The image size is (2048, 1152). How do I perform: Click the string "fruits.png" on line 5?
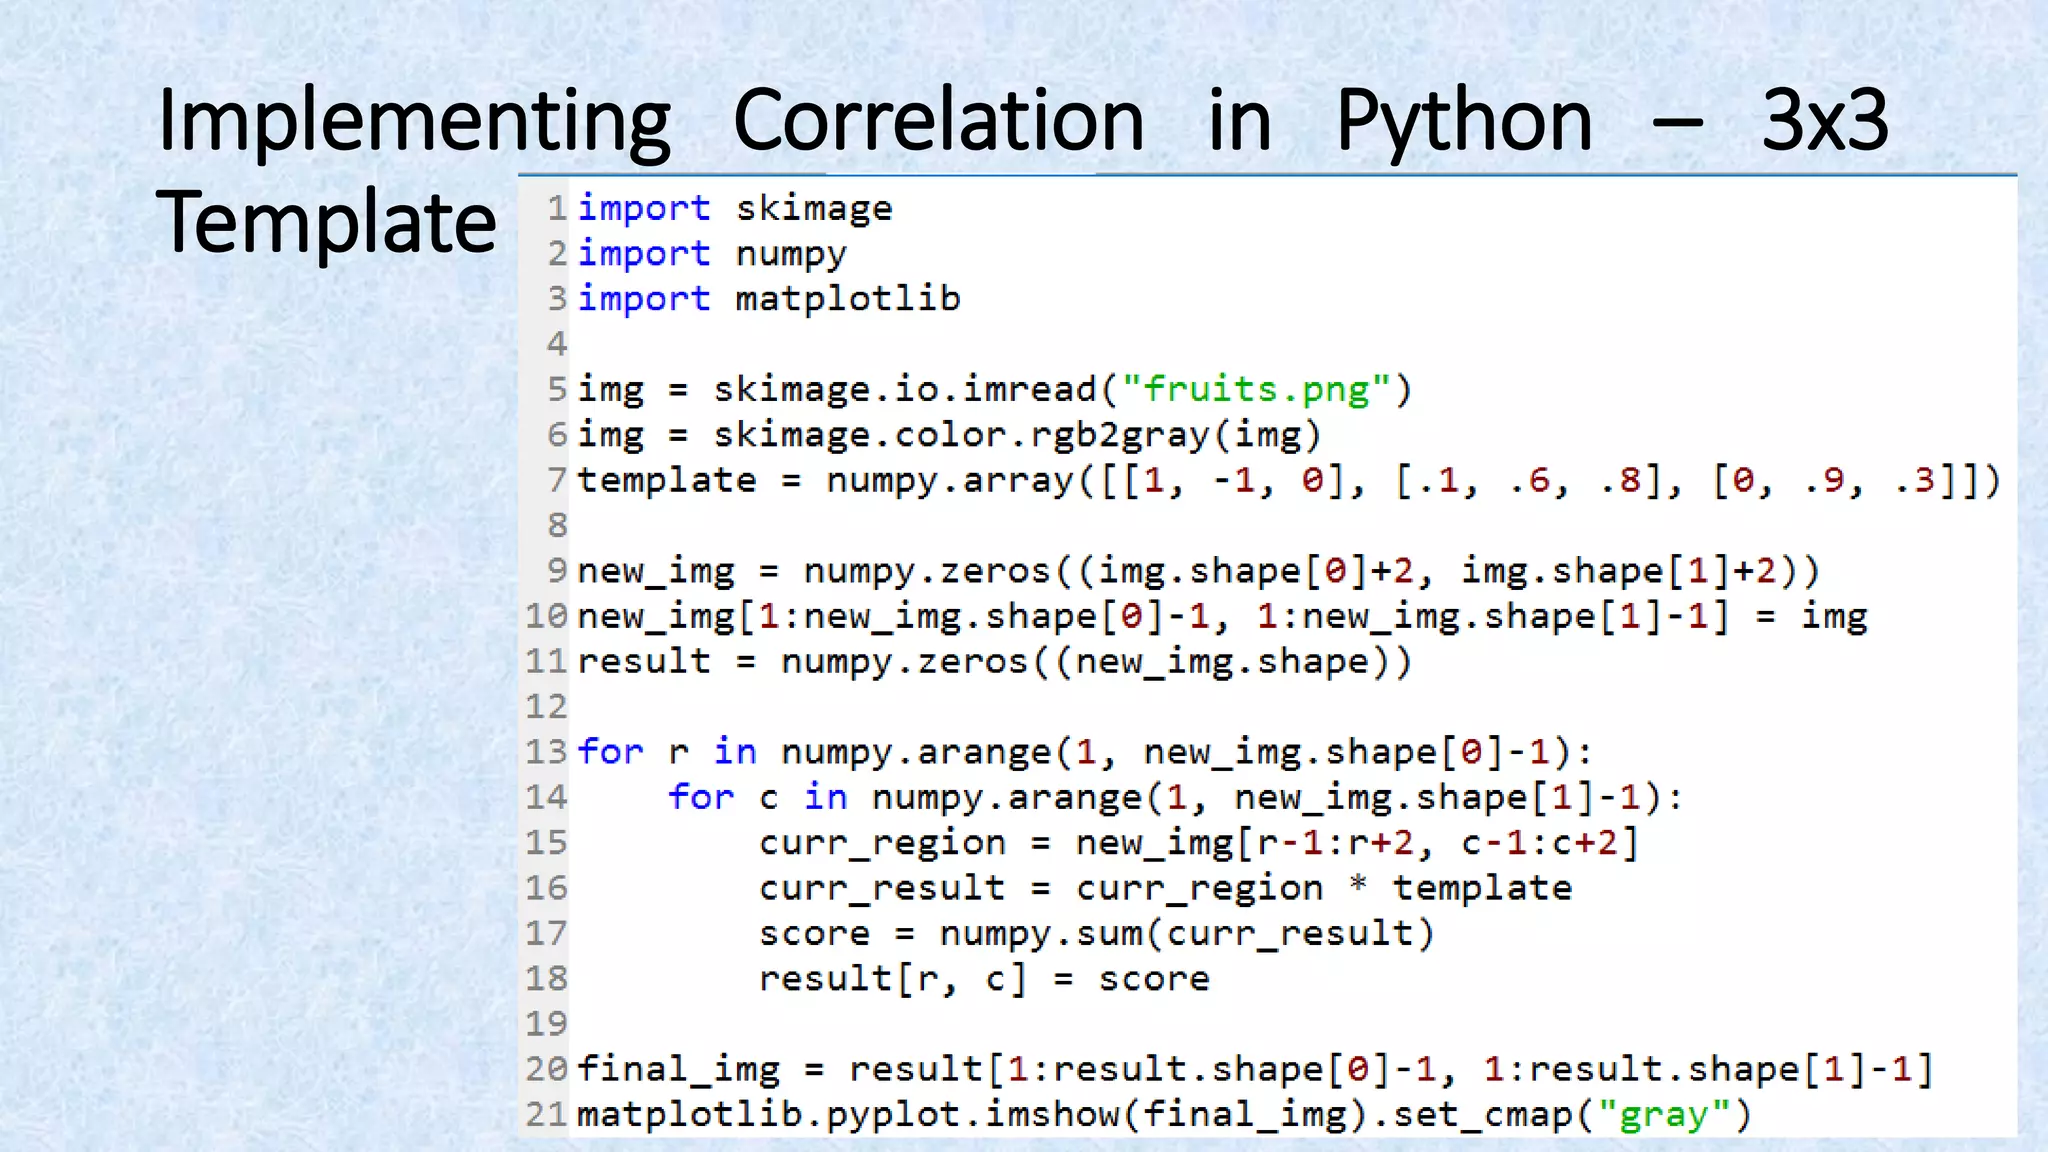point(1256,389)
